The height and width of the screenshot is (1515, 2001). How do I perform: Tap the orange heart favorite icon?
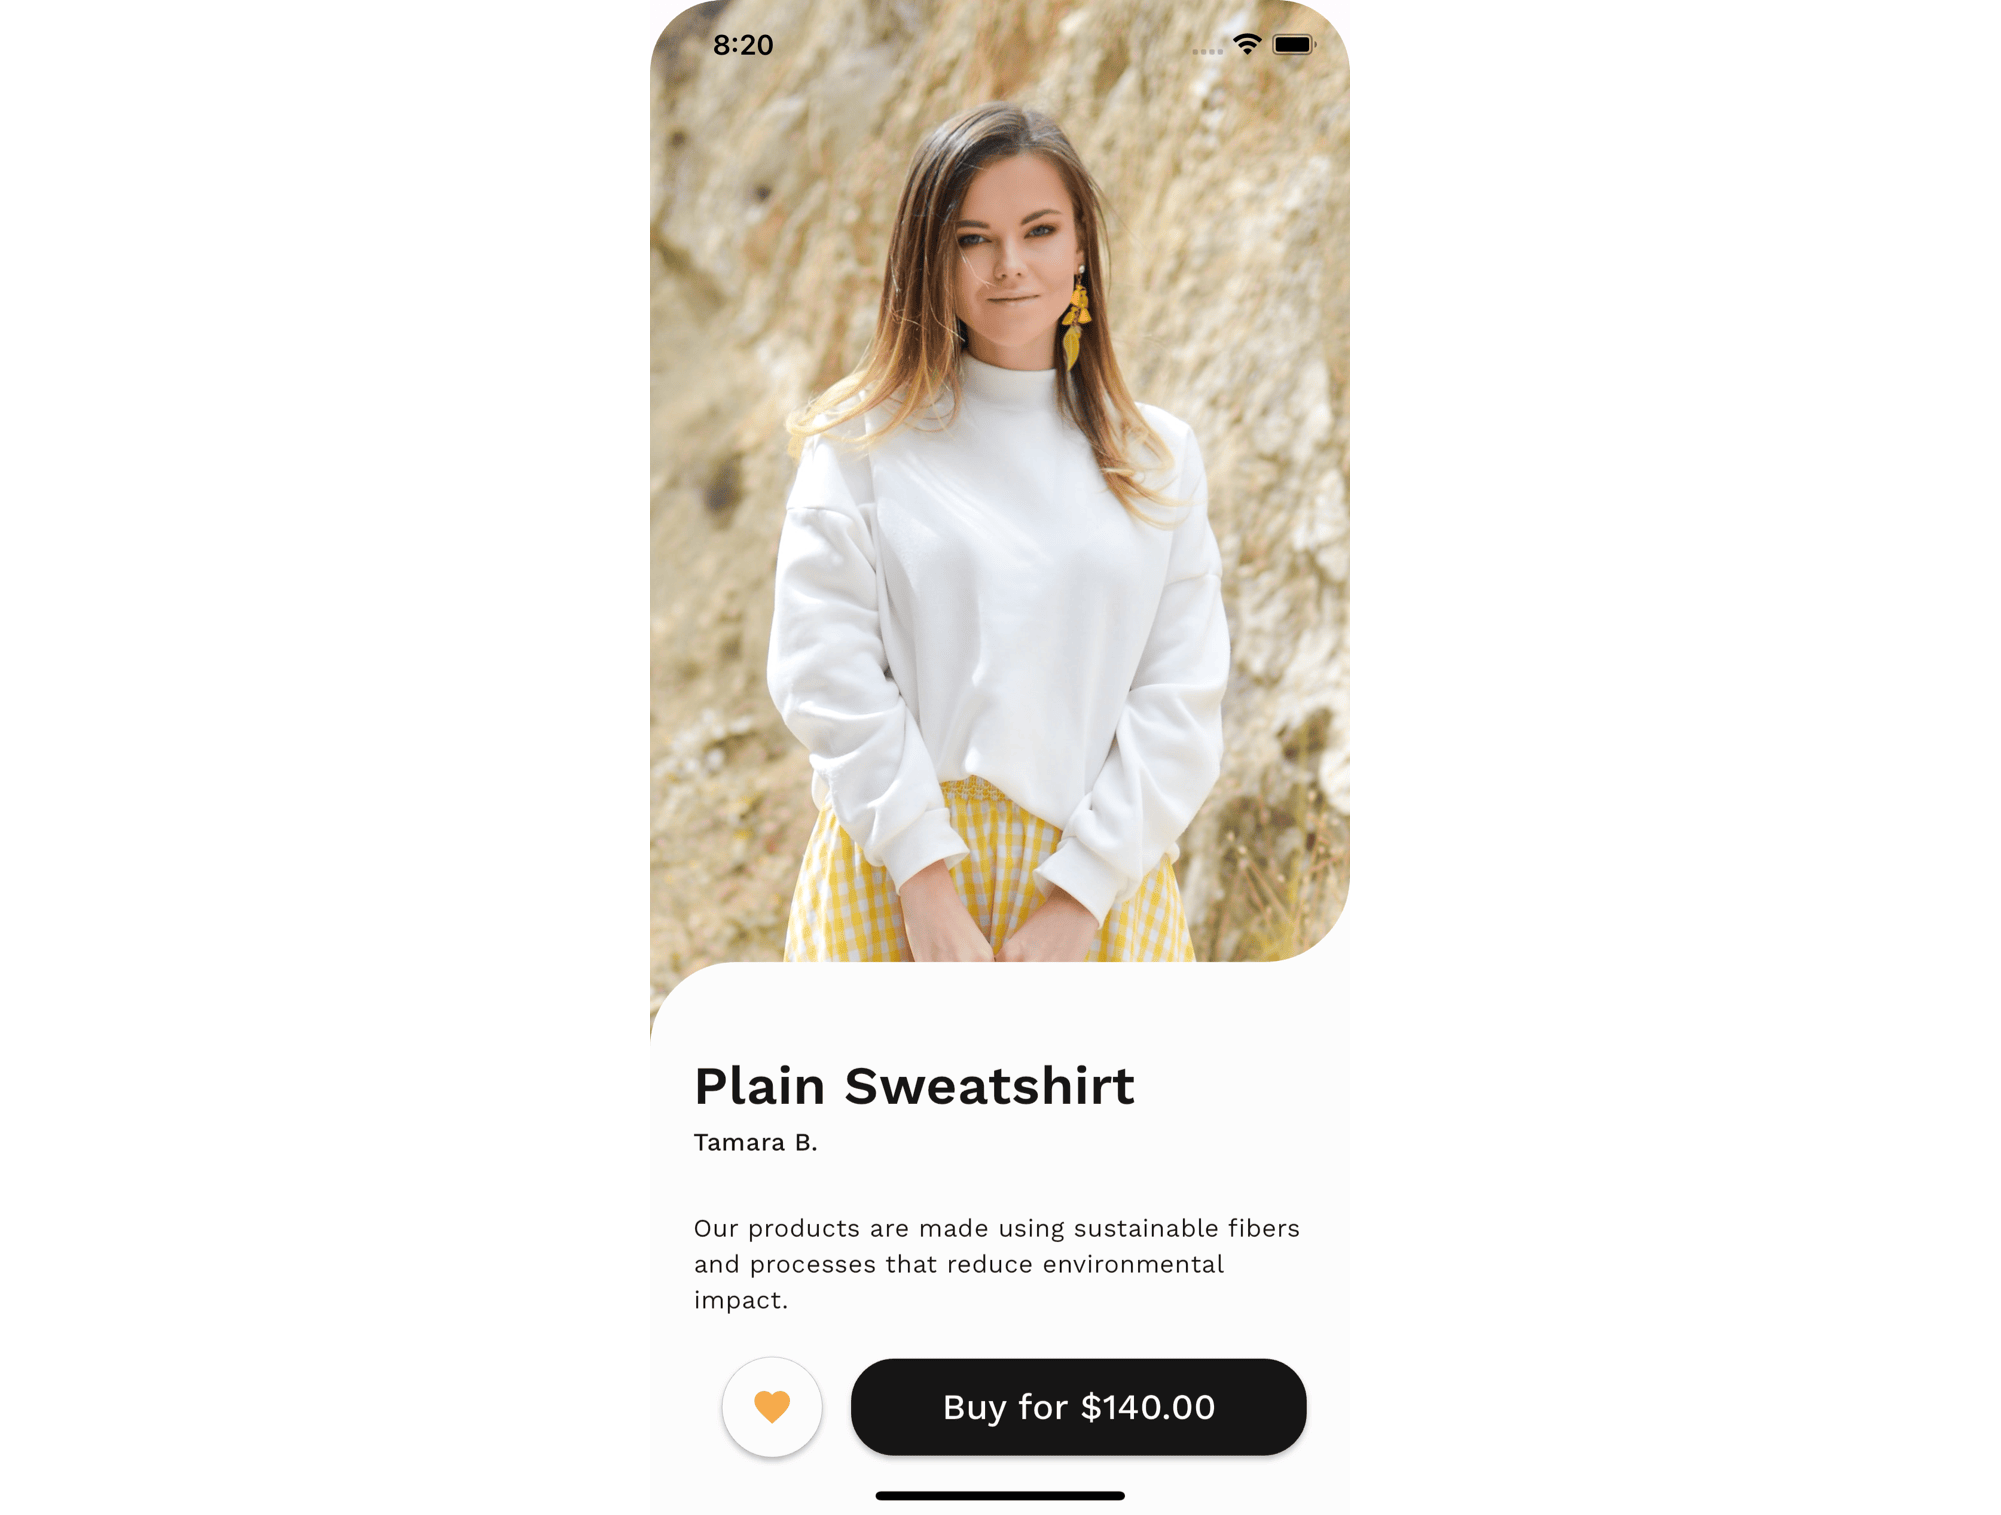(771, 1406)
